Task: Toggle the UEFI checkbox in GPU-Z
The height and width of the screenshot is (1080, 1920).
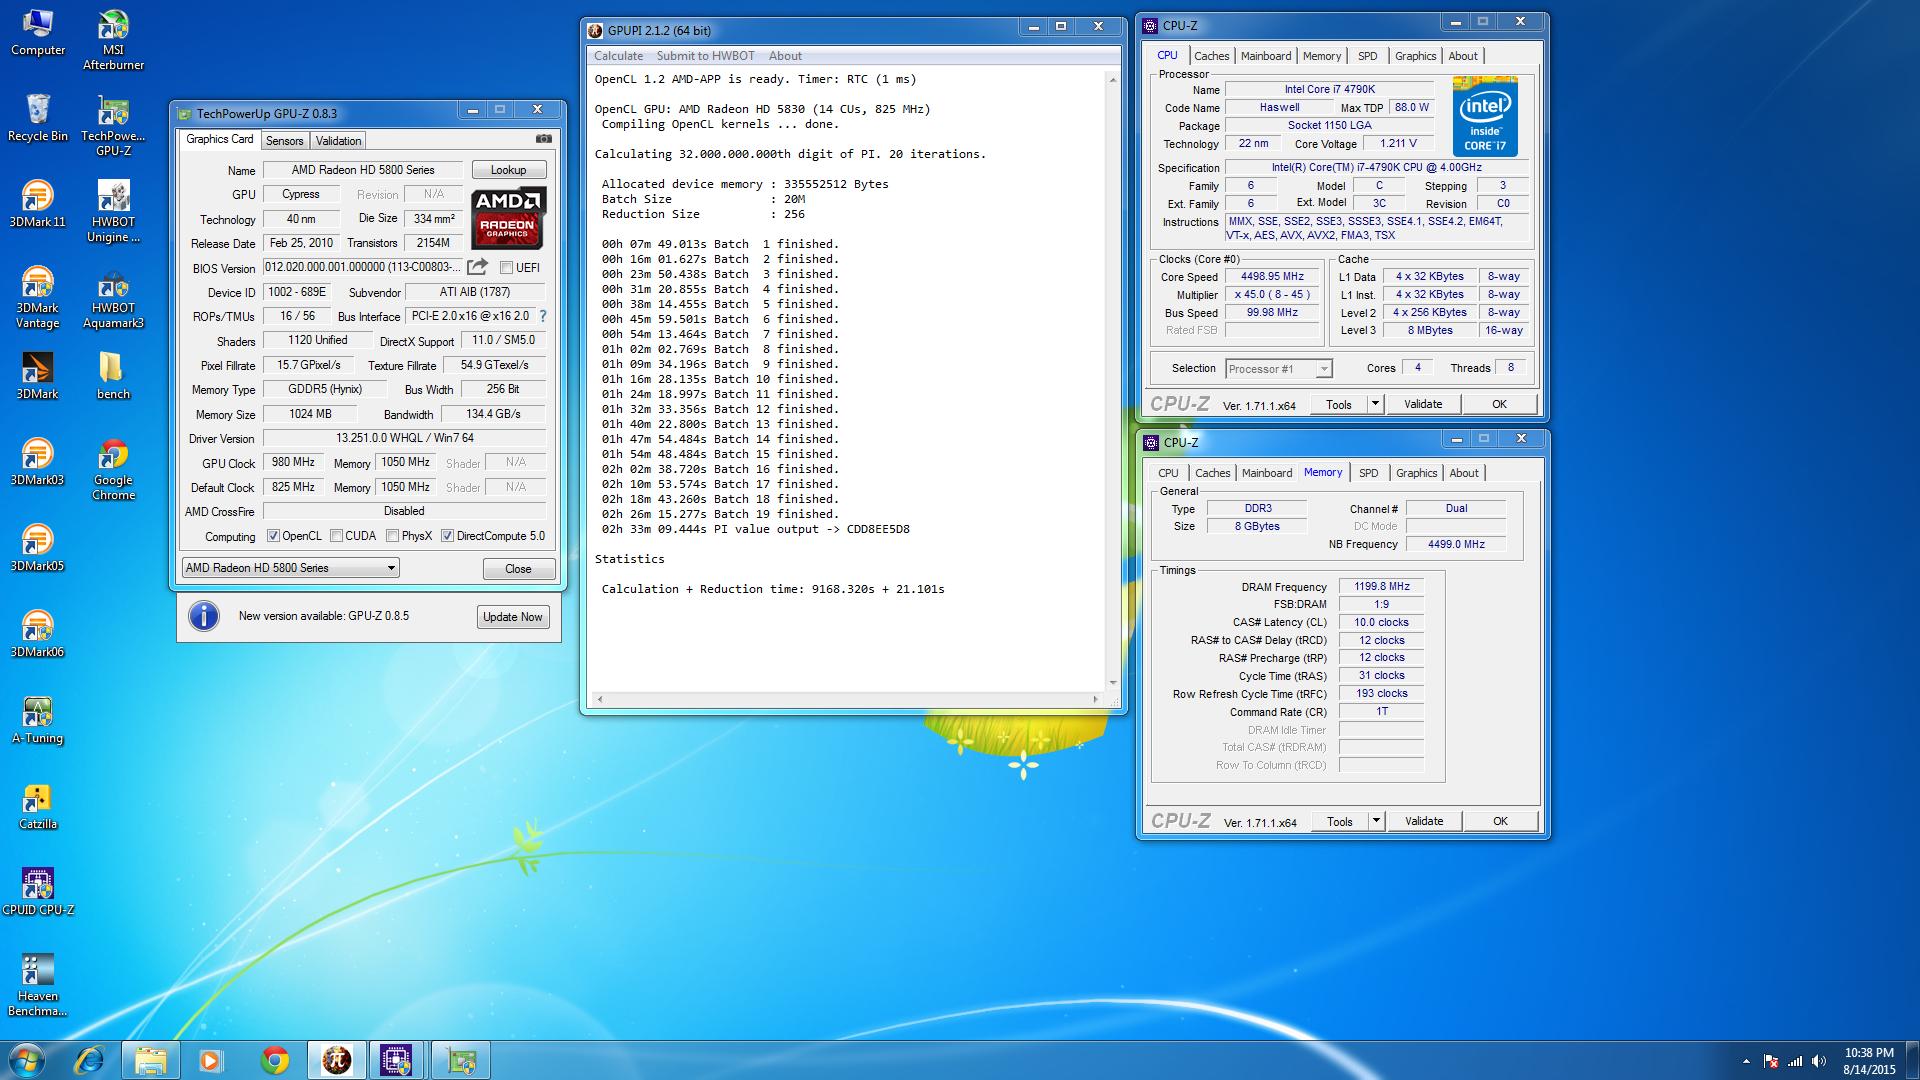Action: (506, 268)
